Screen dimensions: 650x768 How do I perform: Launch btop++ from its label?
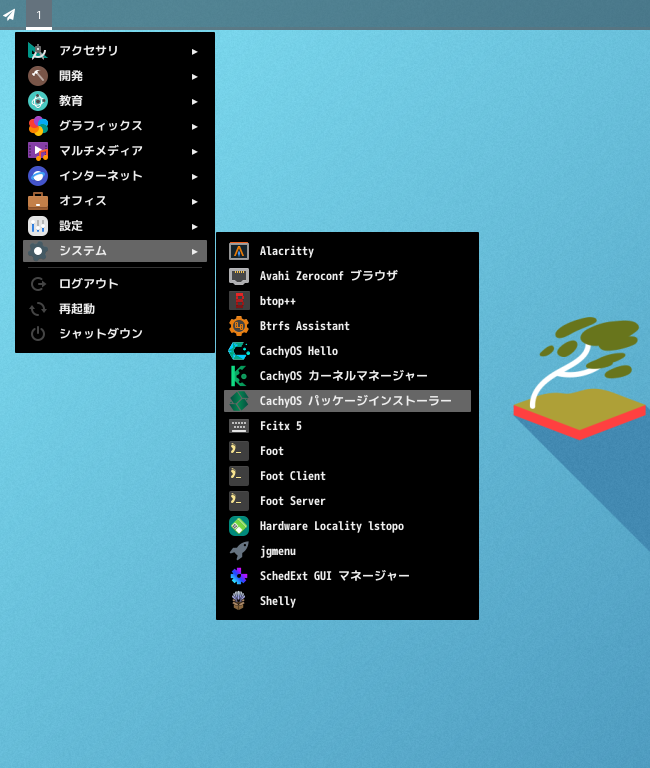[277, 301]
